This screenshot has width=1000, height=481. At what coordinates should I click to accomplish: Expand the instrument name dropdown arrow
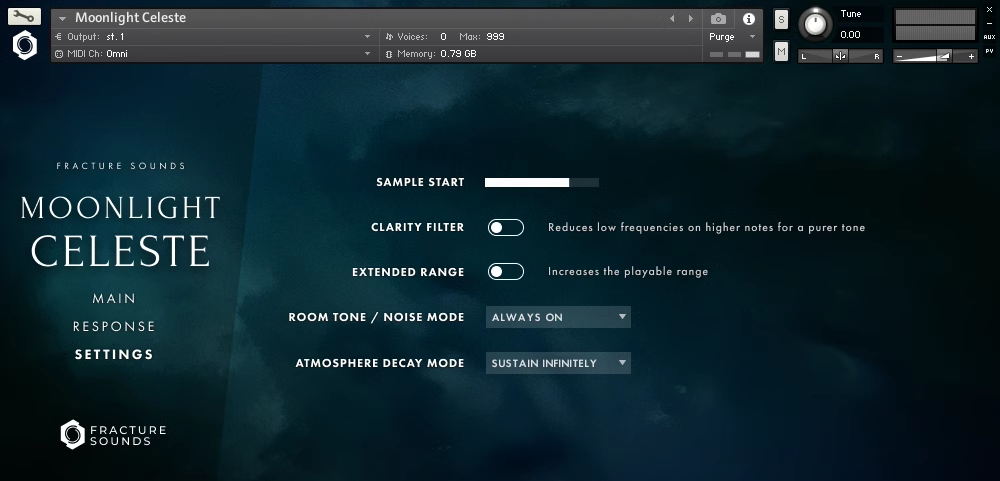pos(62,18)
